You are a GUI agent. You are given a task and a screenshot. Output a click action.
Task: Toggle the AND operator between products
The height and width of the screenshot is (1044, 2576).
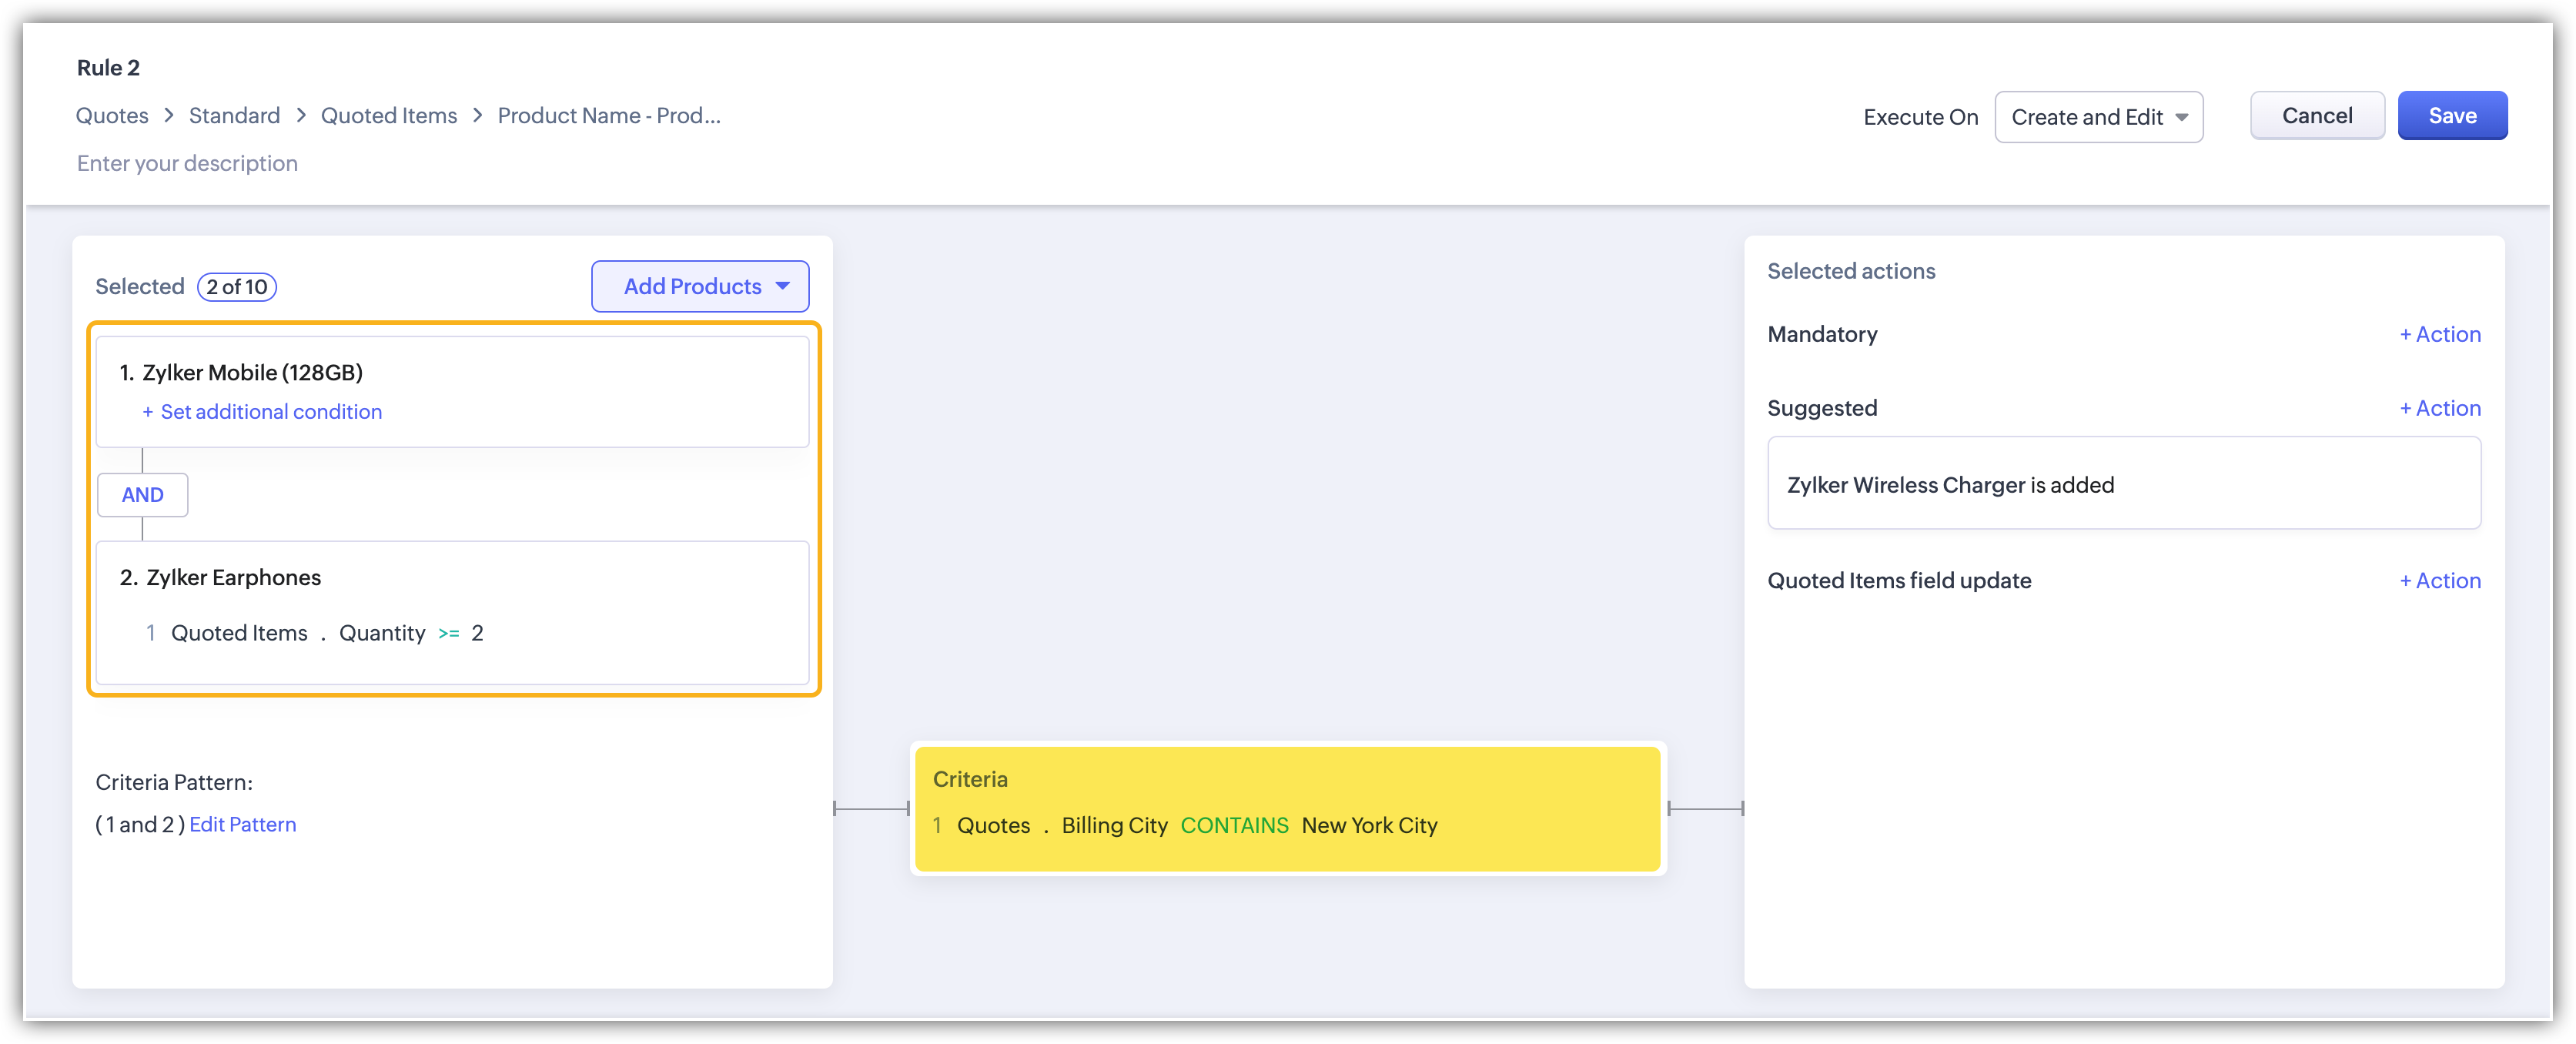pos(142,495)
